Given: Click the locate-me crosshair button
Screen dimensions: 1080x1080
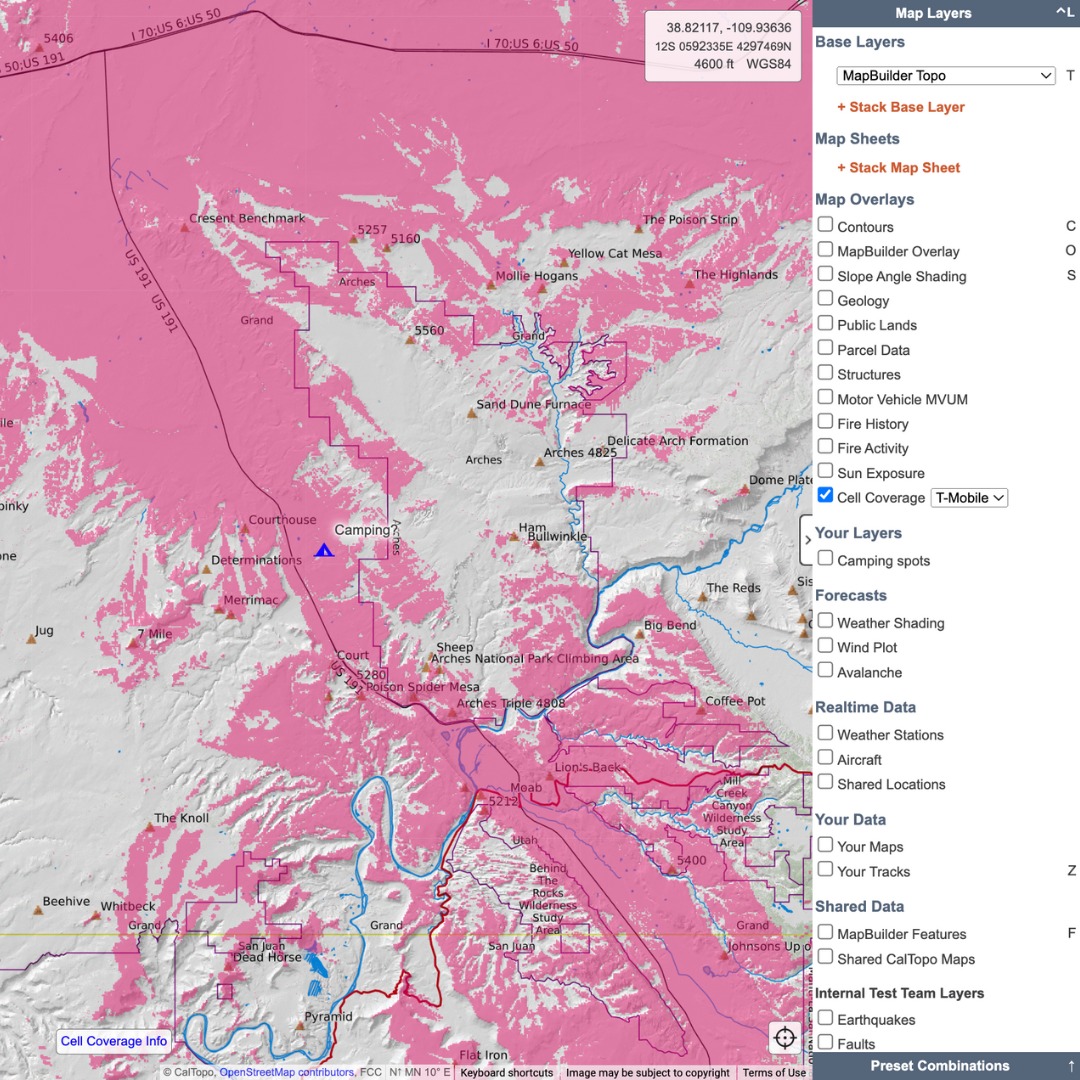Looking at the screenshot, I should coord(785,1037).
